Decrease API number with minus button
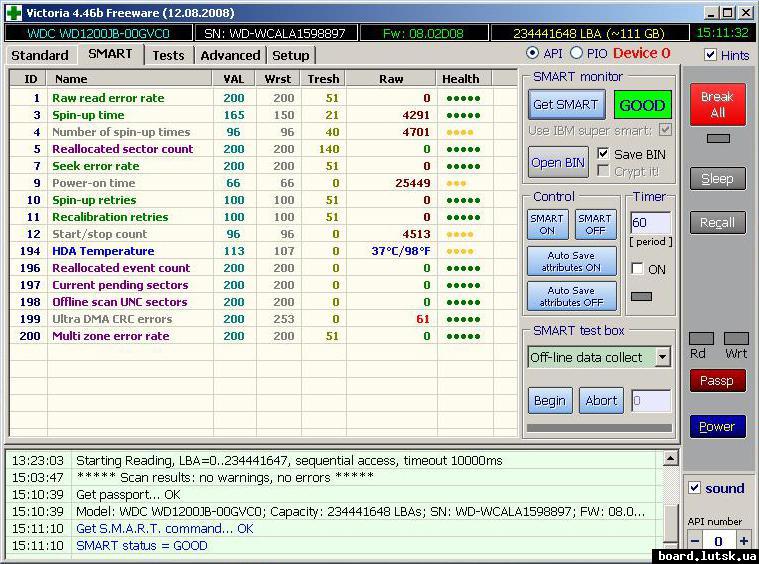759x564 pixels. 694,541
